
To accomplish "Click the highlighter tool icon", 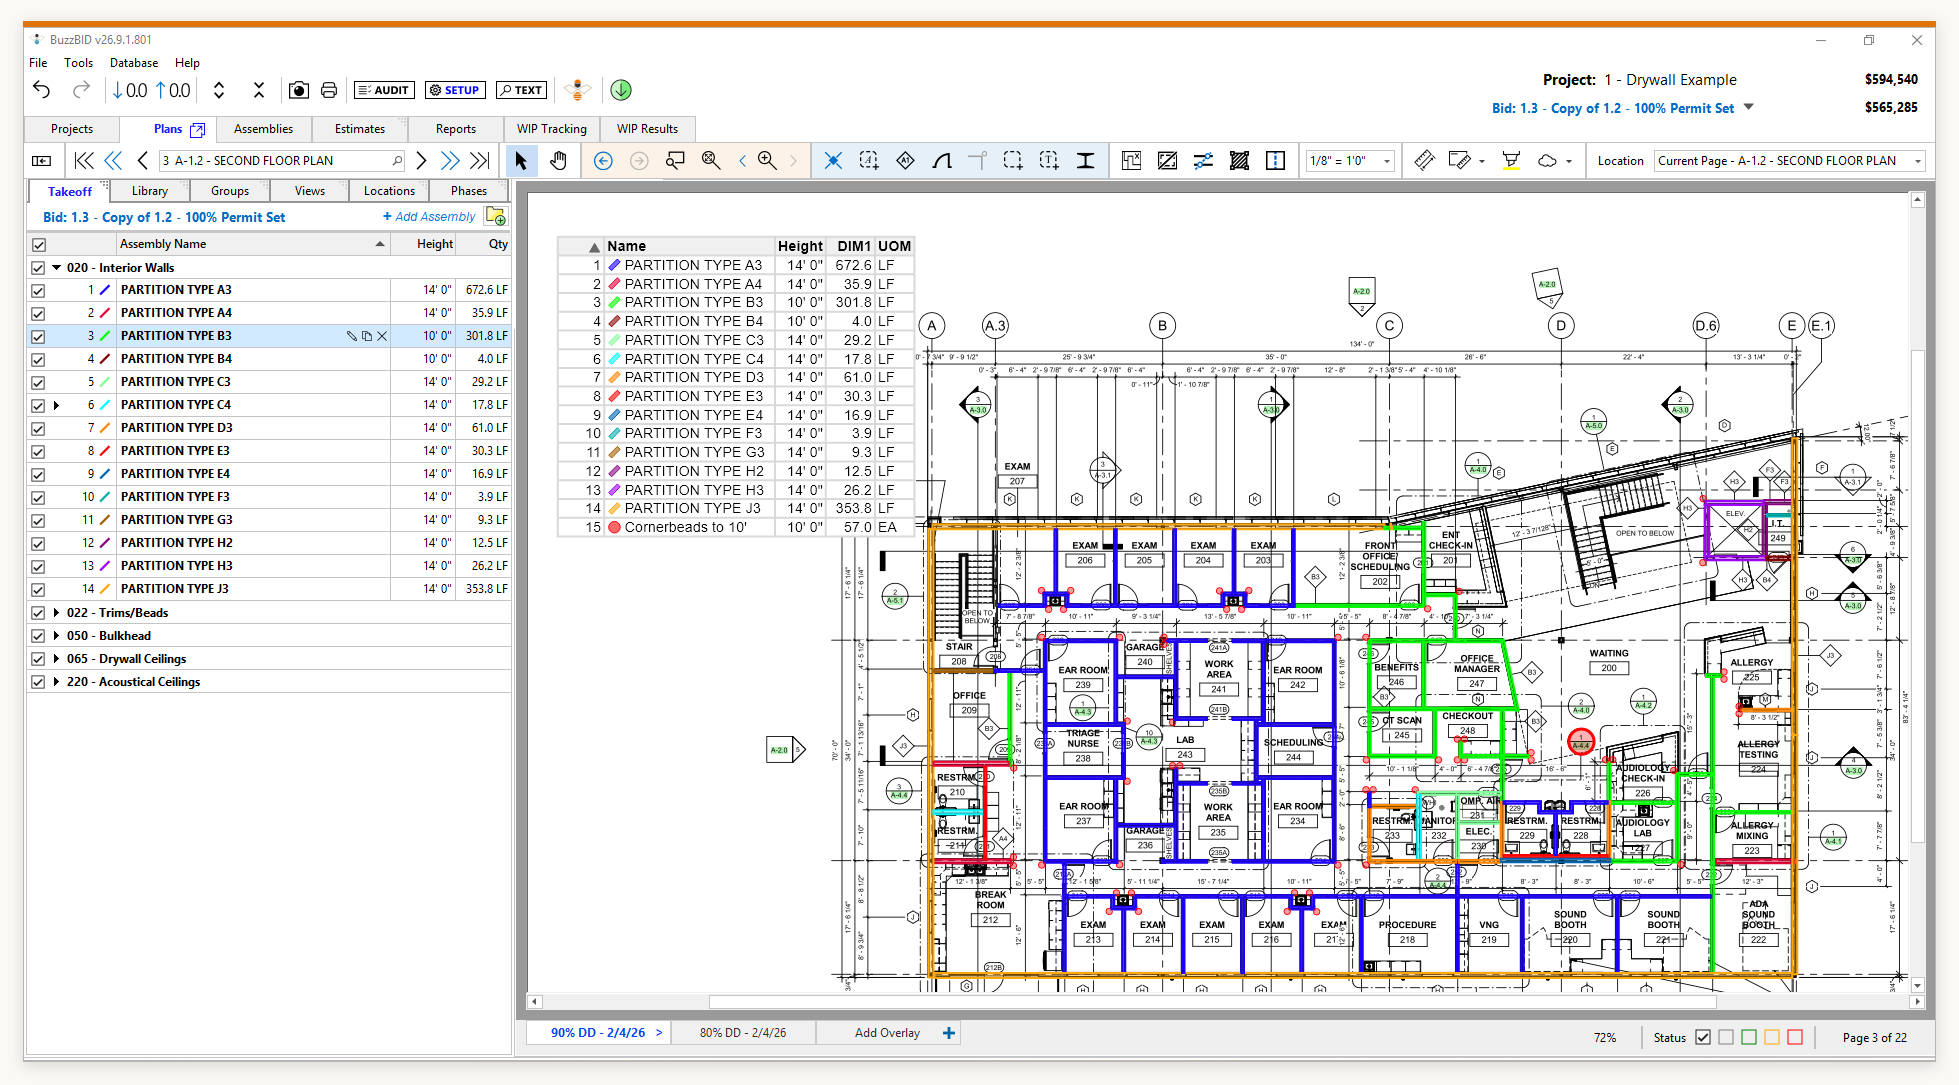I will [1511, 160].
